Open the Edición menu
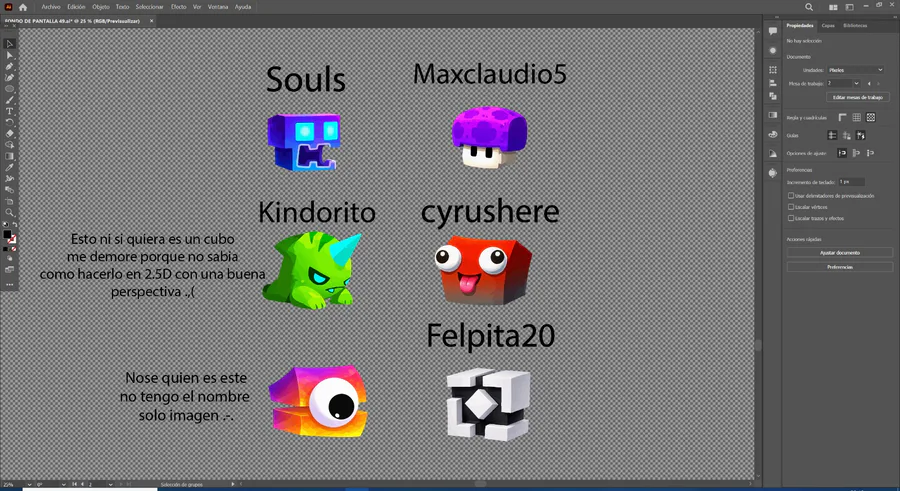 pos(76,7)
